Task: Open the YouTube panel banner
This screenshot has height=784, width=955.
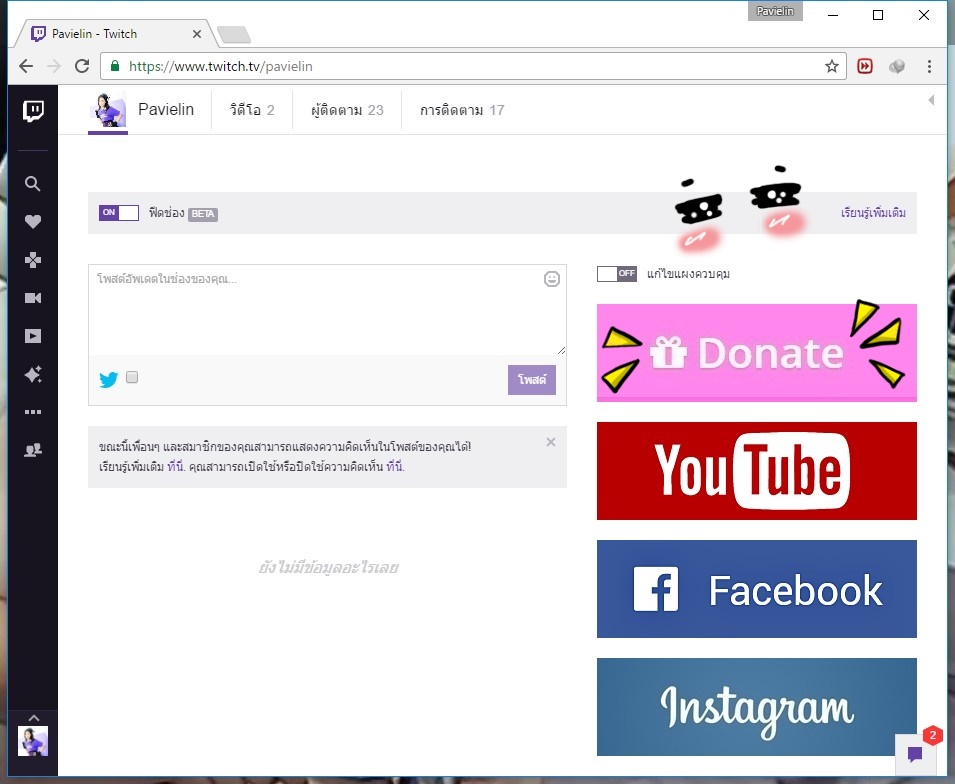Action: click(x=756, y=471)
